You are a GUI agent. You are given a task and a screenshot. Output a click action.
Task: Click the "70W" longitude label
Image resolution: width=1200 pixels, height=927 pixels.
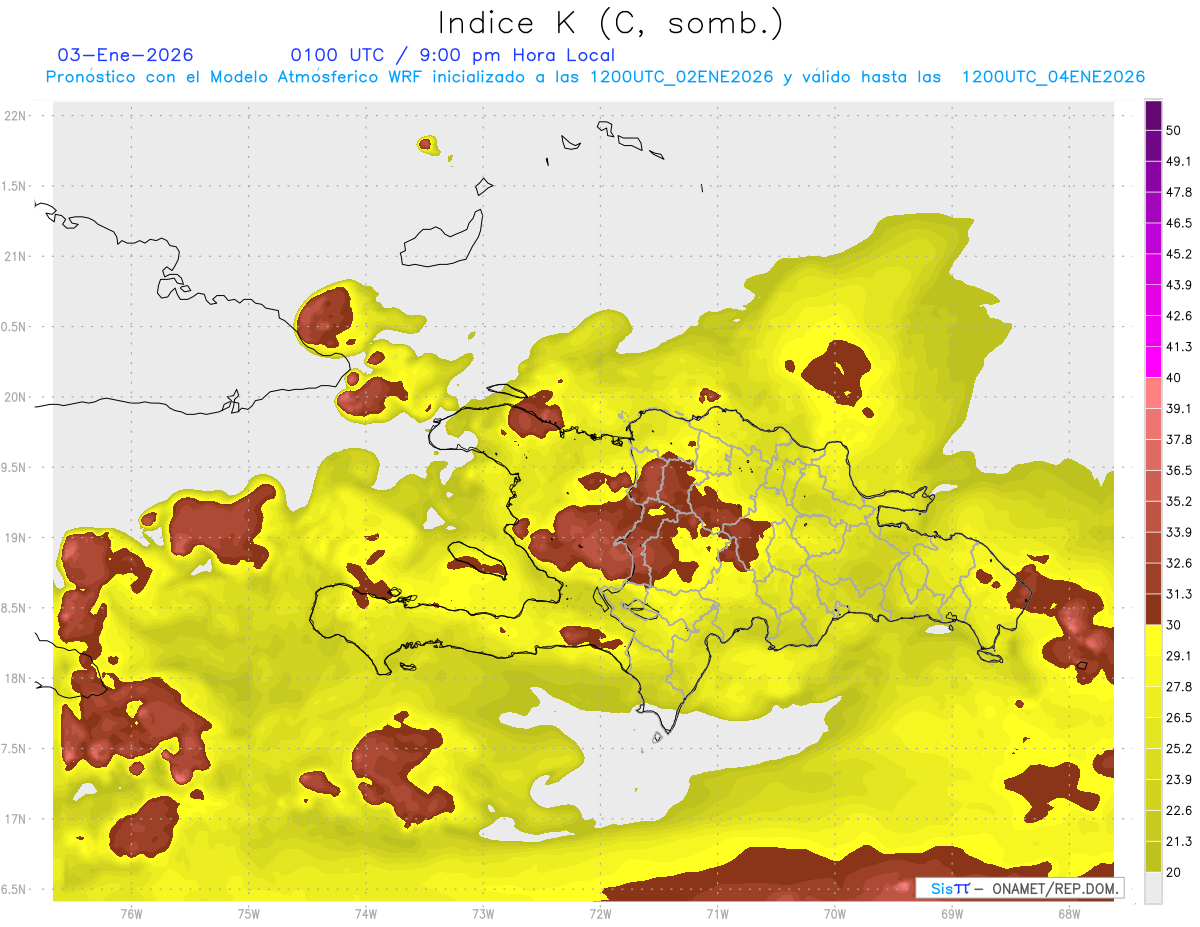point(835,914)
